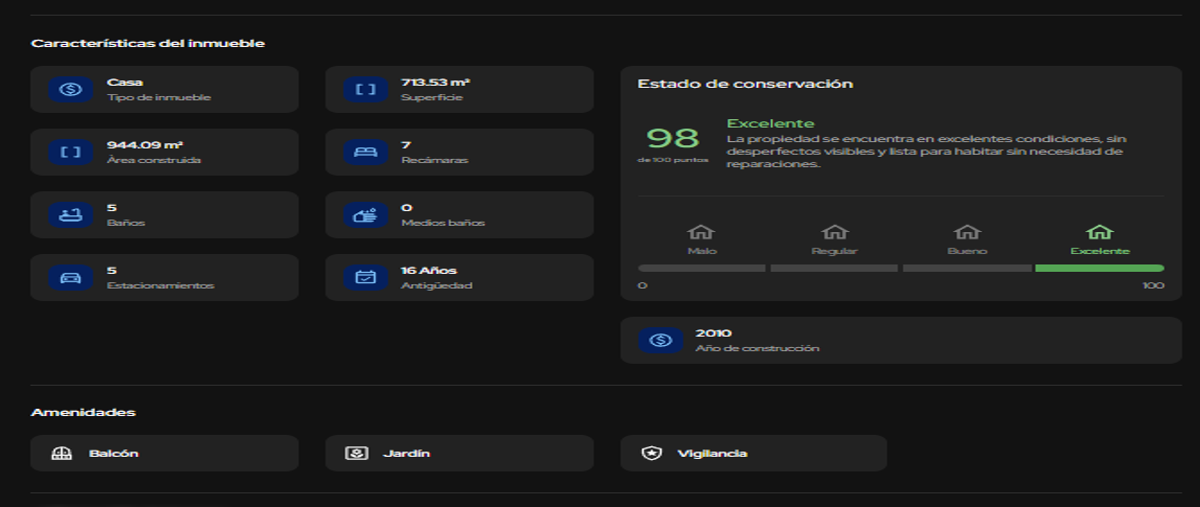Click the 'Estacionamientos' label
The image size is (1200, 507).
tap(160, 285)
